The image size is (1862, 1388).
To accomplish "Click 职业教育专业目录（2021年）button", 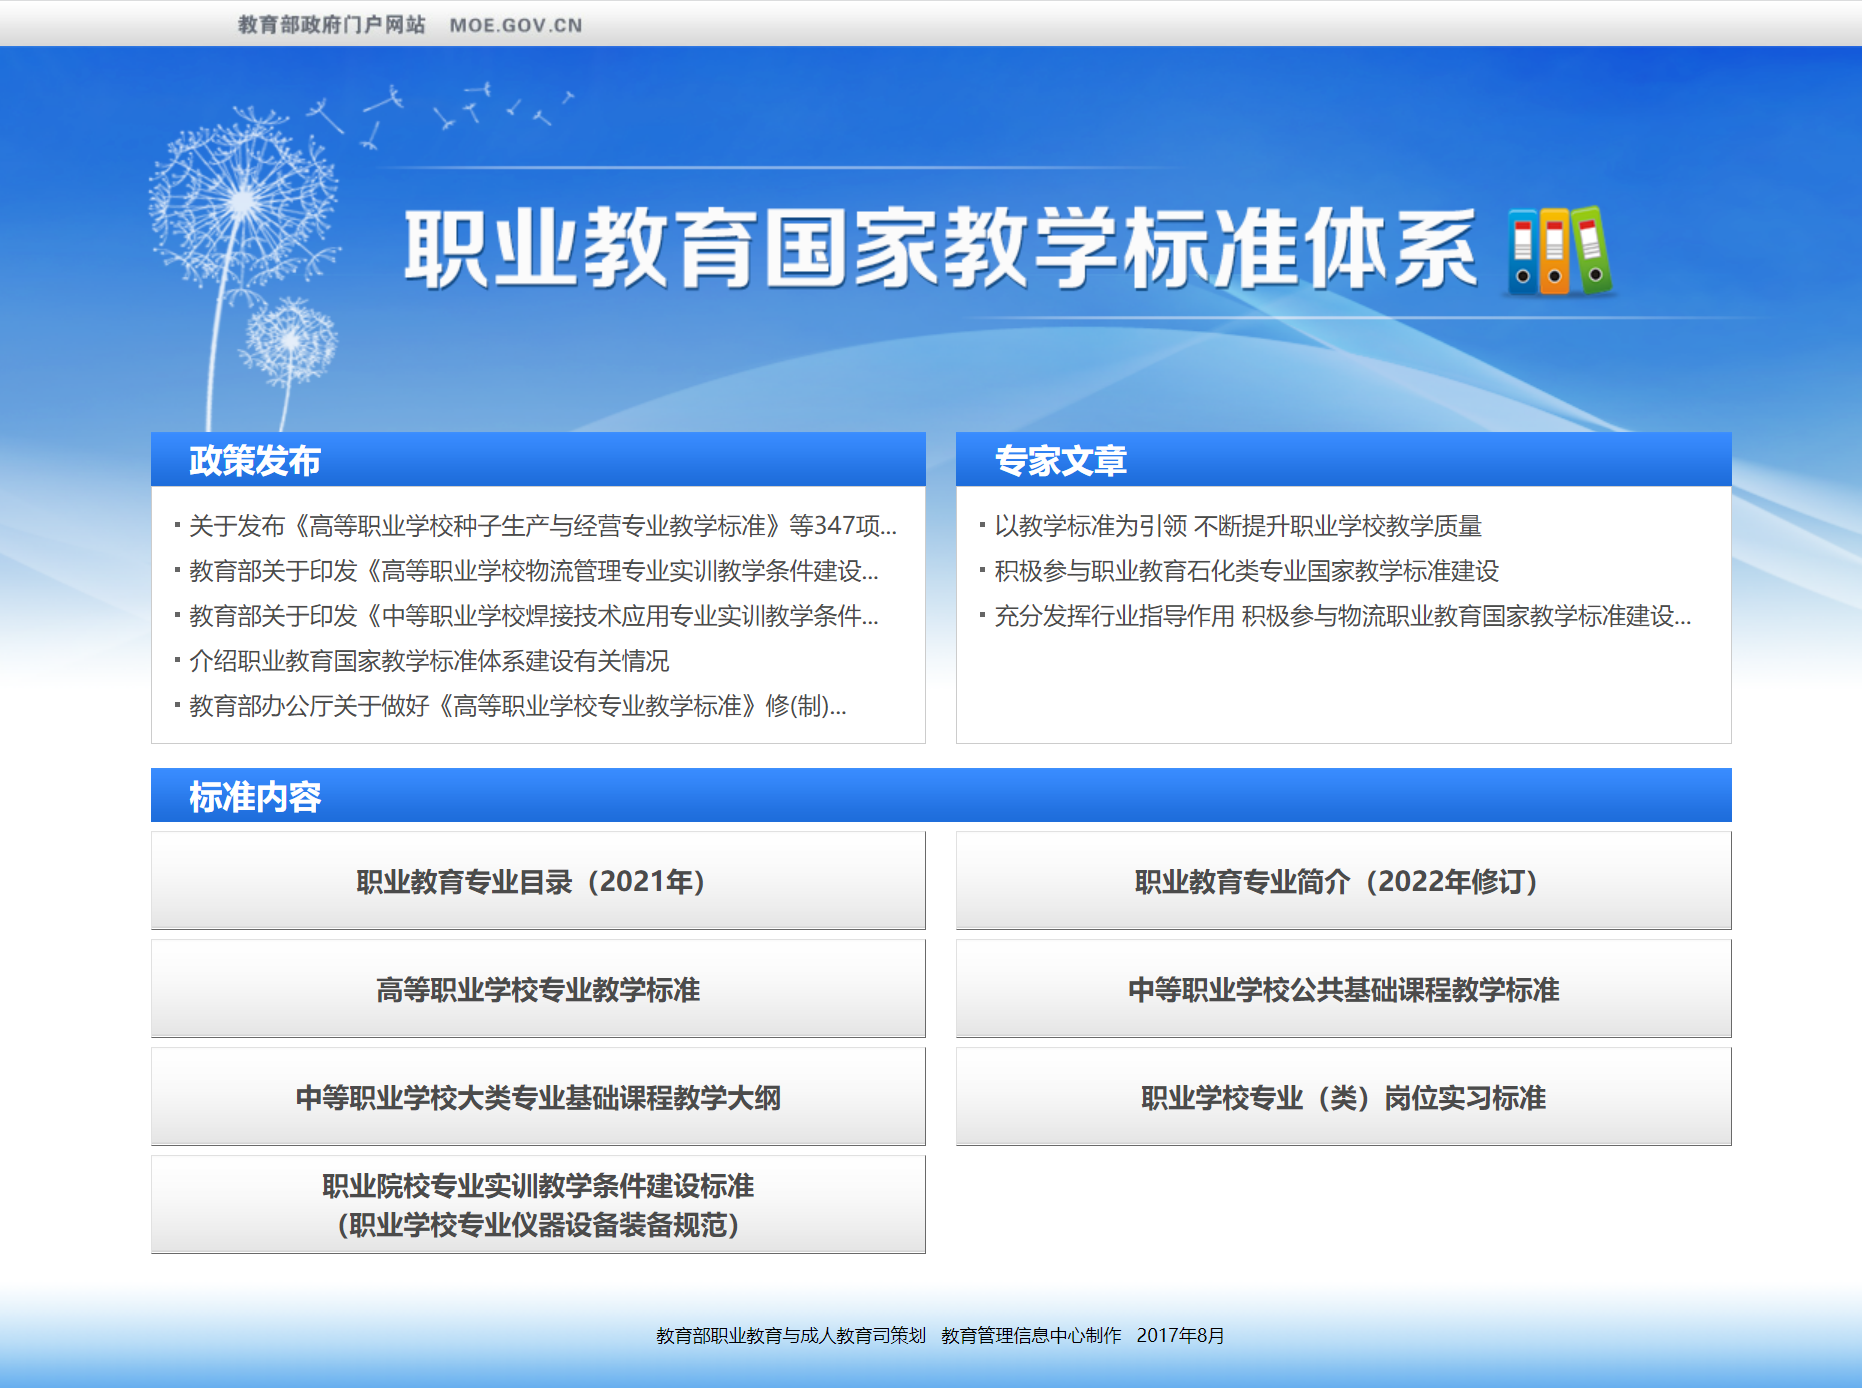I will (538, 881).
